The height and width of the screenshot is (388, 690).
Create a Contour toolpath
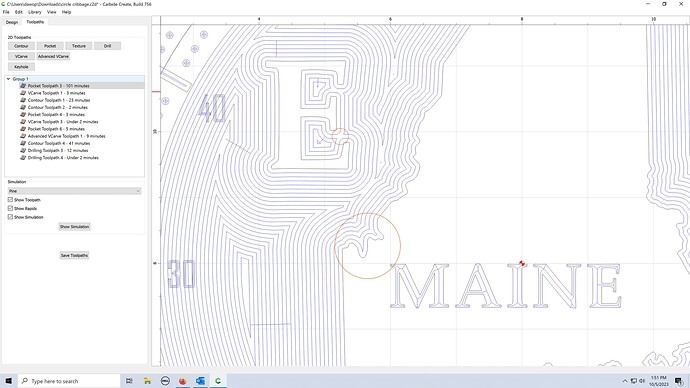[x=21, y=46]
